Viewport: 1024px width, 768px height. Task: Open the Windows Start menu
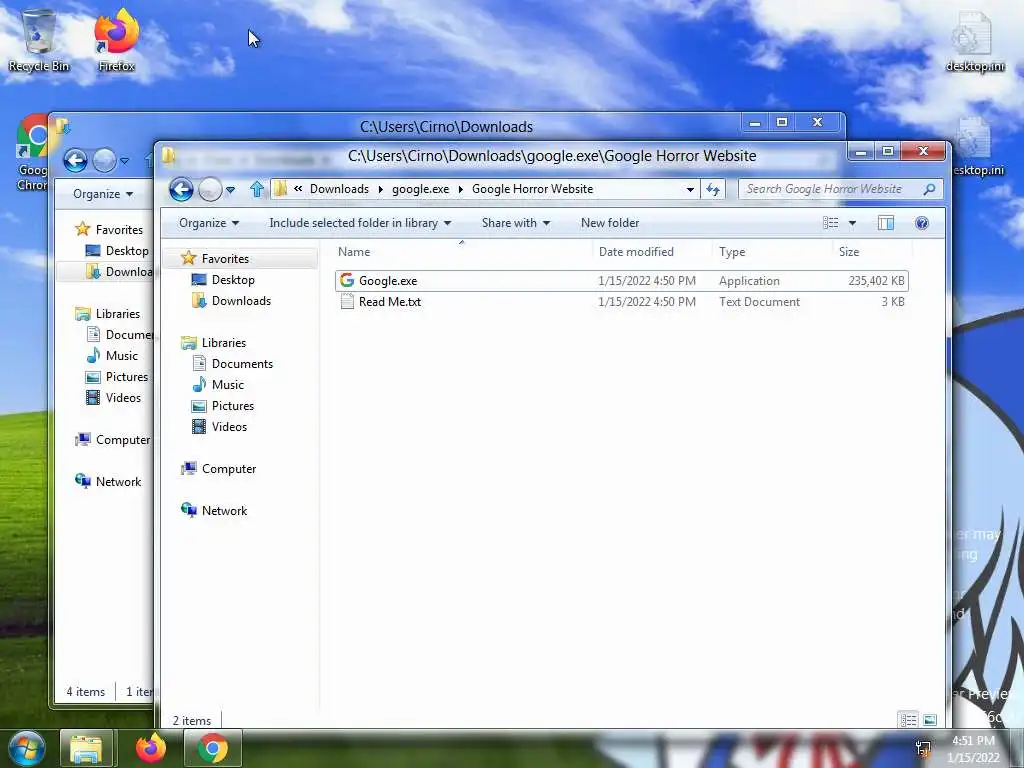(x=25, y=748)
